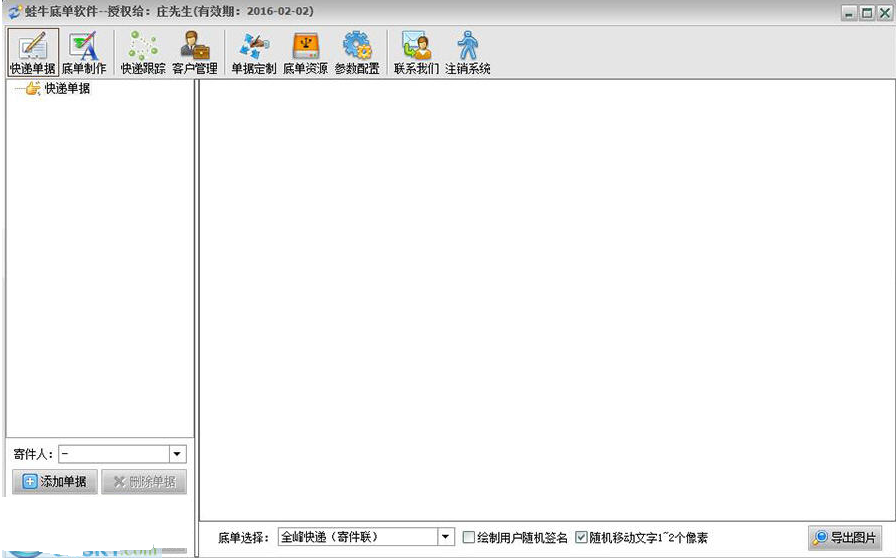Enable 绘制用户随机签名 checkbox
The image size is (896, 558).
tap(469, 538)
